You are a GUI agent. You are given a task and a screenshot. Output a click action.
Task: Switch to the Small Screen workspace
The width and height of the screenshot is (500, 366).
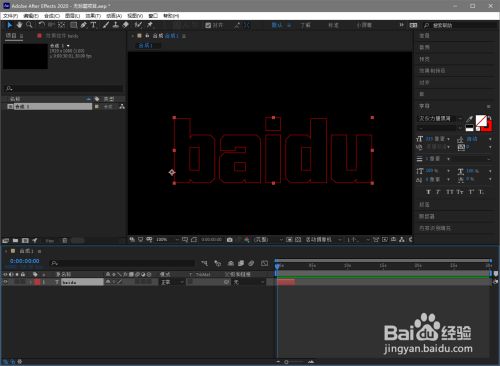(364, 25)
